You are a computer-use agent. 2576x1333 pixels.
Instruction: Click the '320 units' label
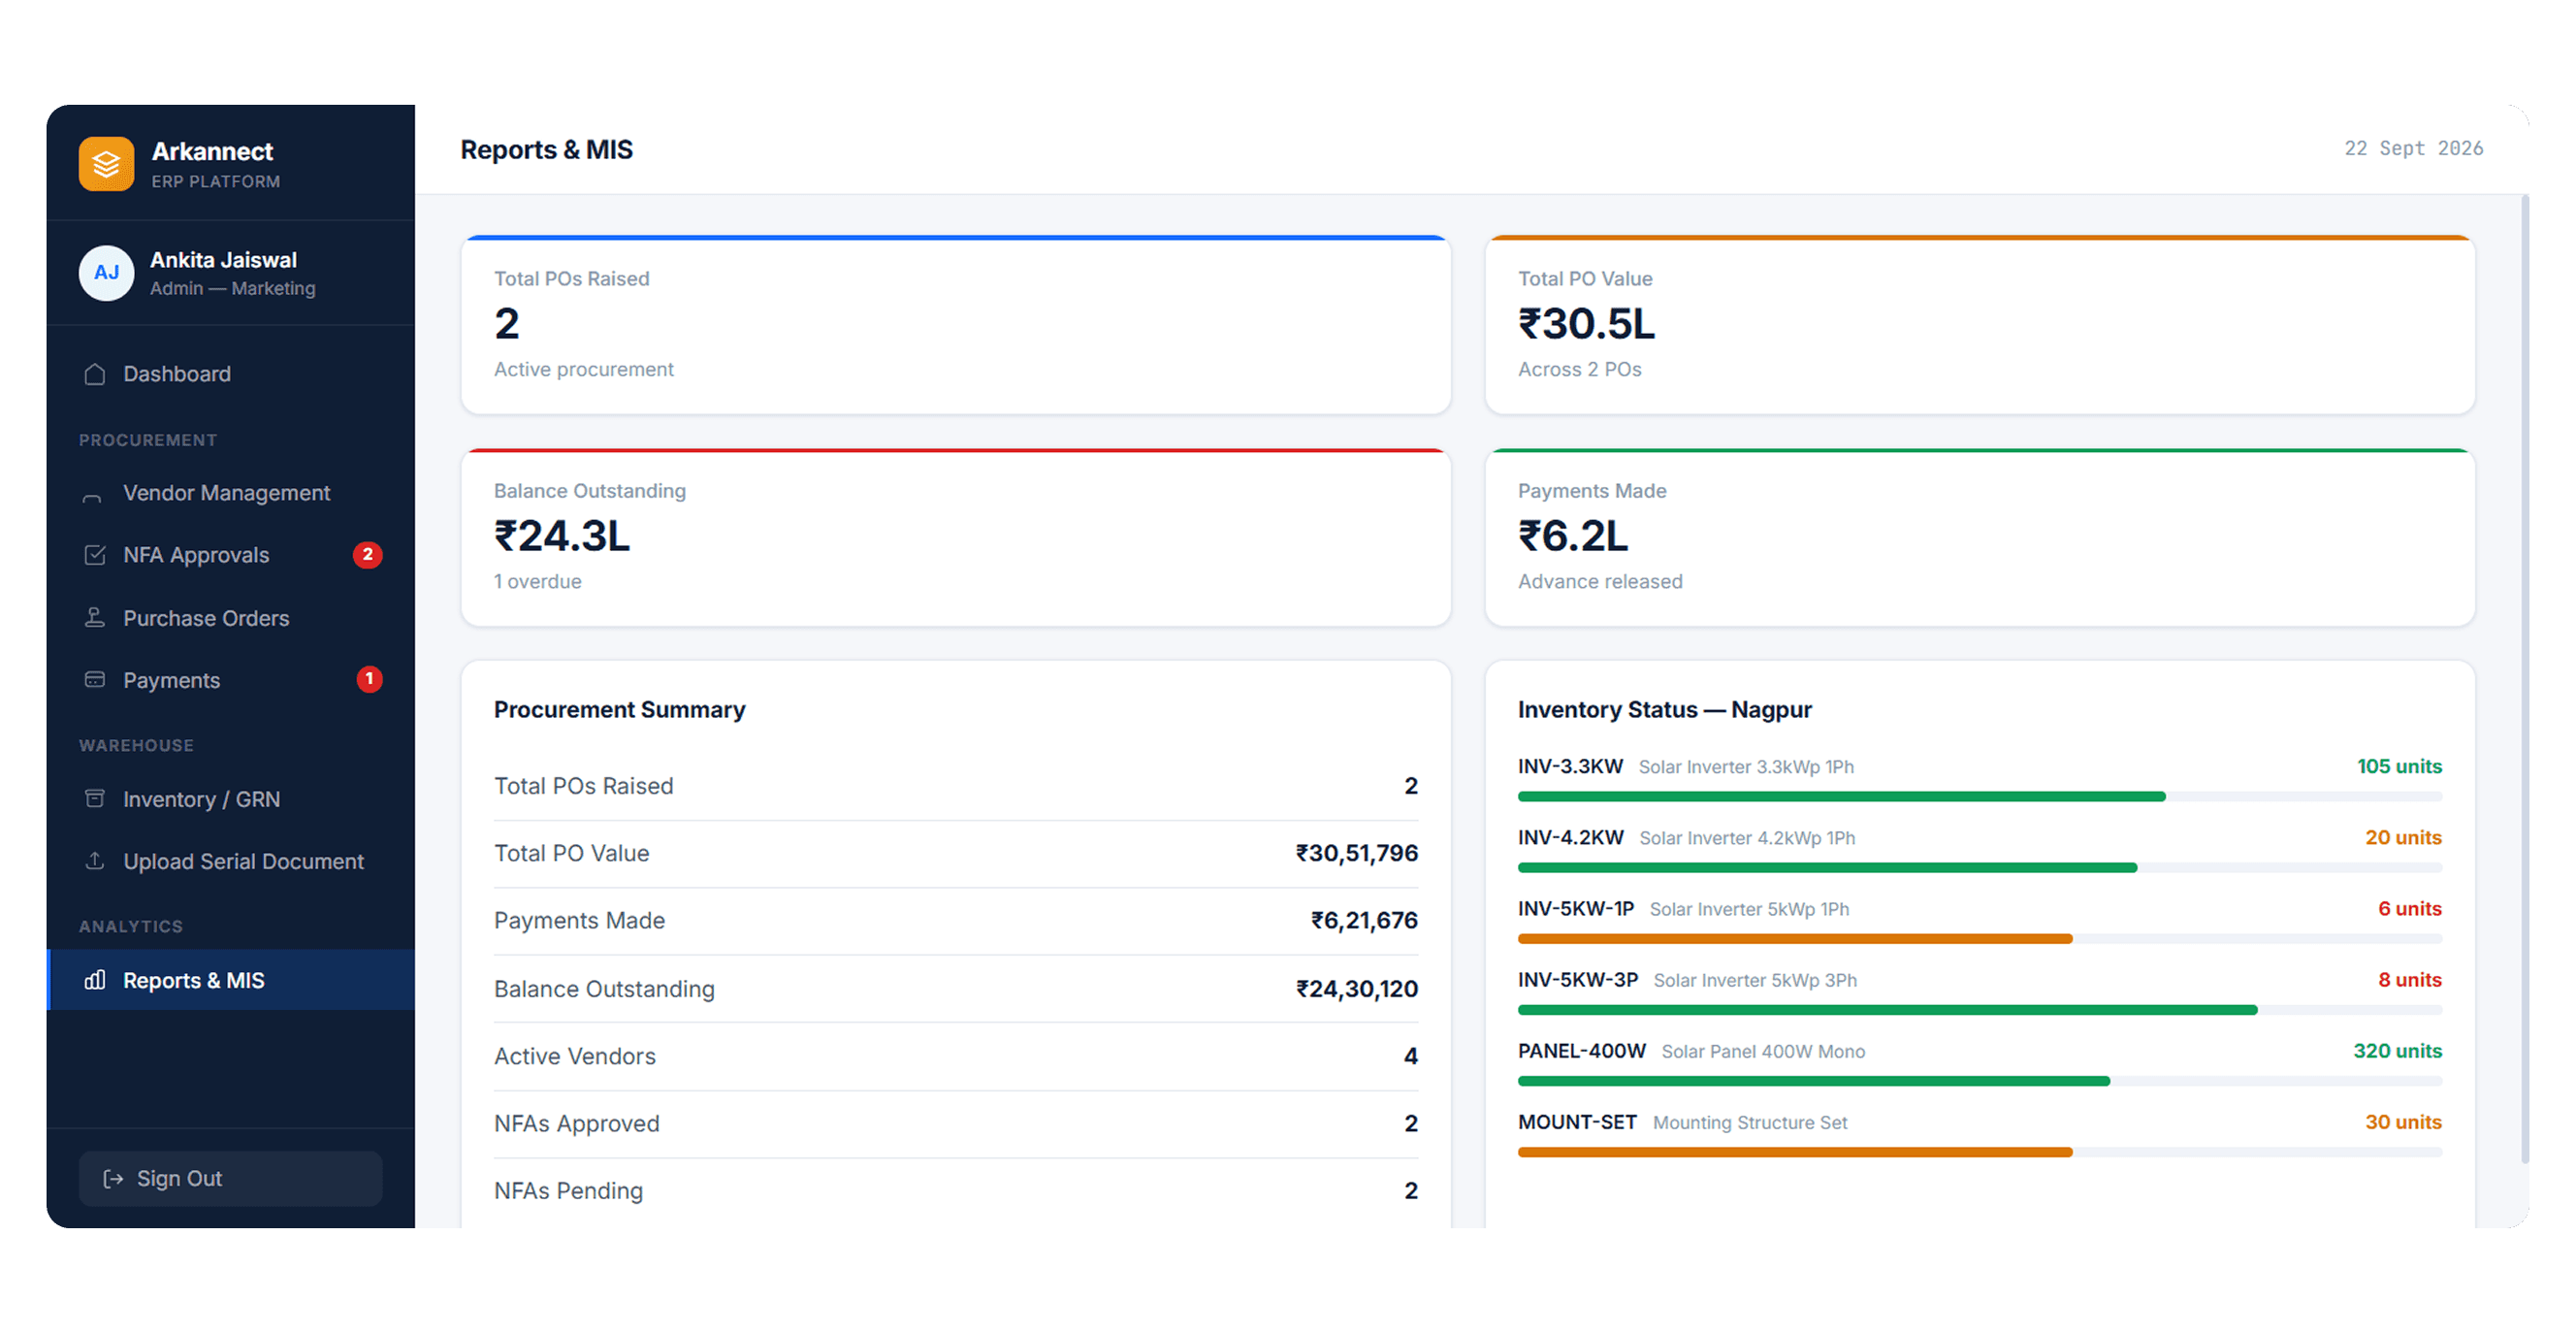tap(2397, 1051)
